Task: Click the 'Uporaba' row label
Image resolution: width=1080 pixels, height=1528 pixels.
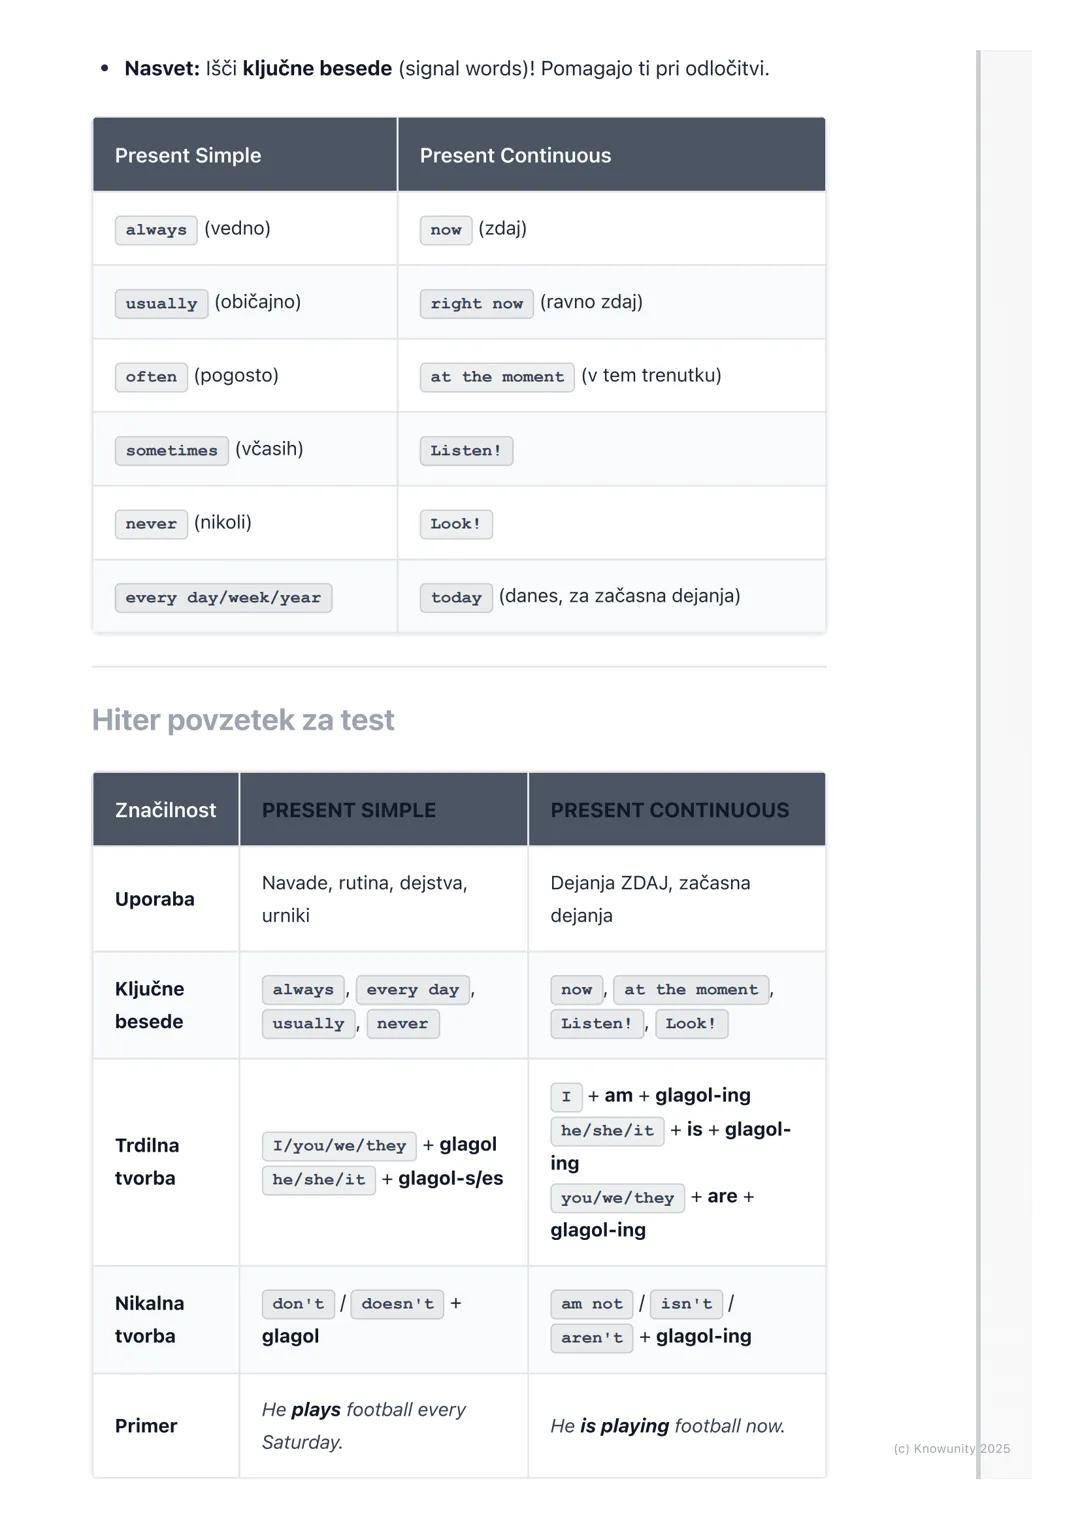Action: (155, 899)
